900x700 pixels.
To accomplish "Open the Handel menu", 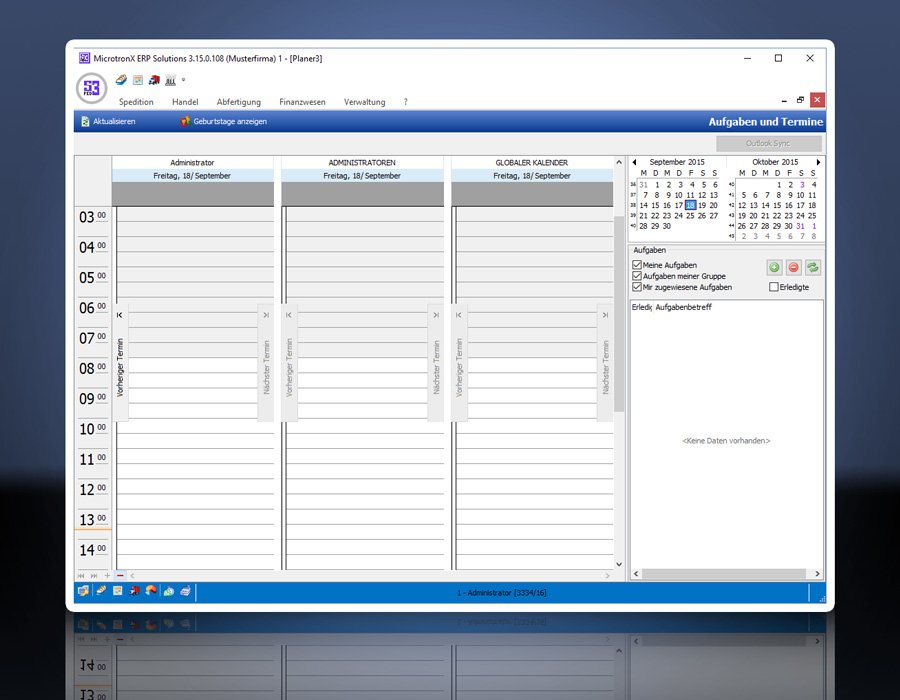I will [185, 102].
